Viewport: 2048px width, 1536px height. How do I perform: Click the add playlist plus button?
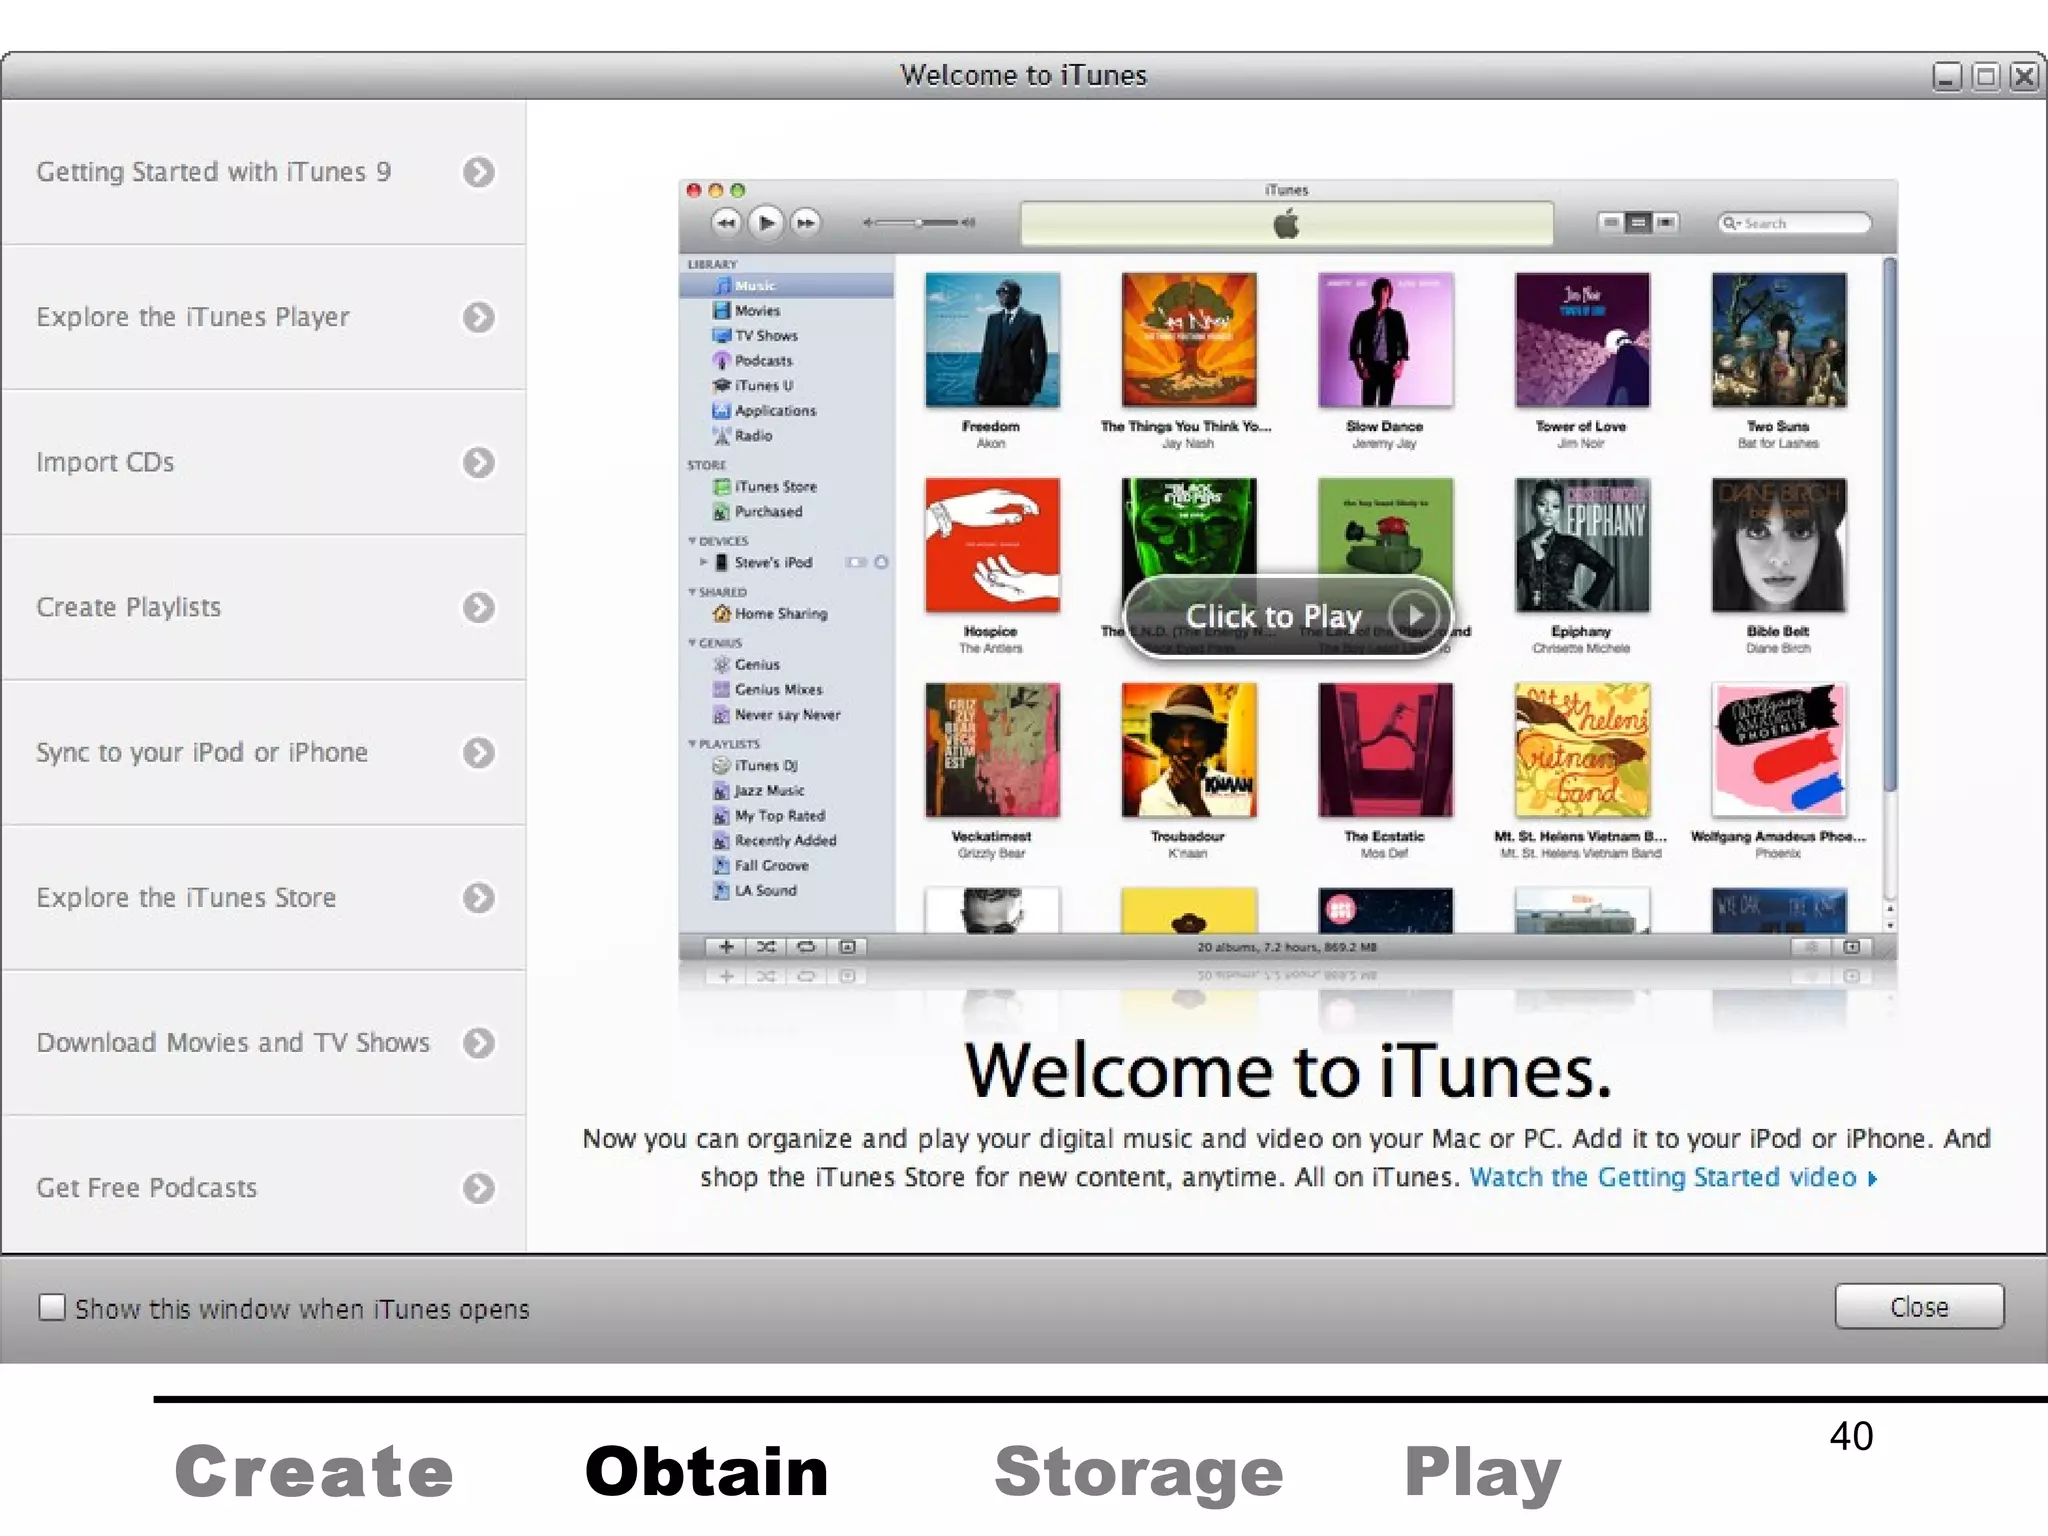726,947
